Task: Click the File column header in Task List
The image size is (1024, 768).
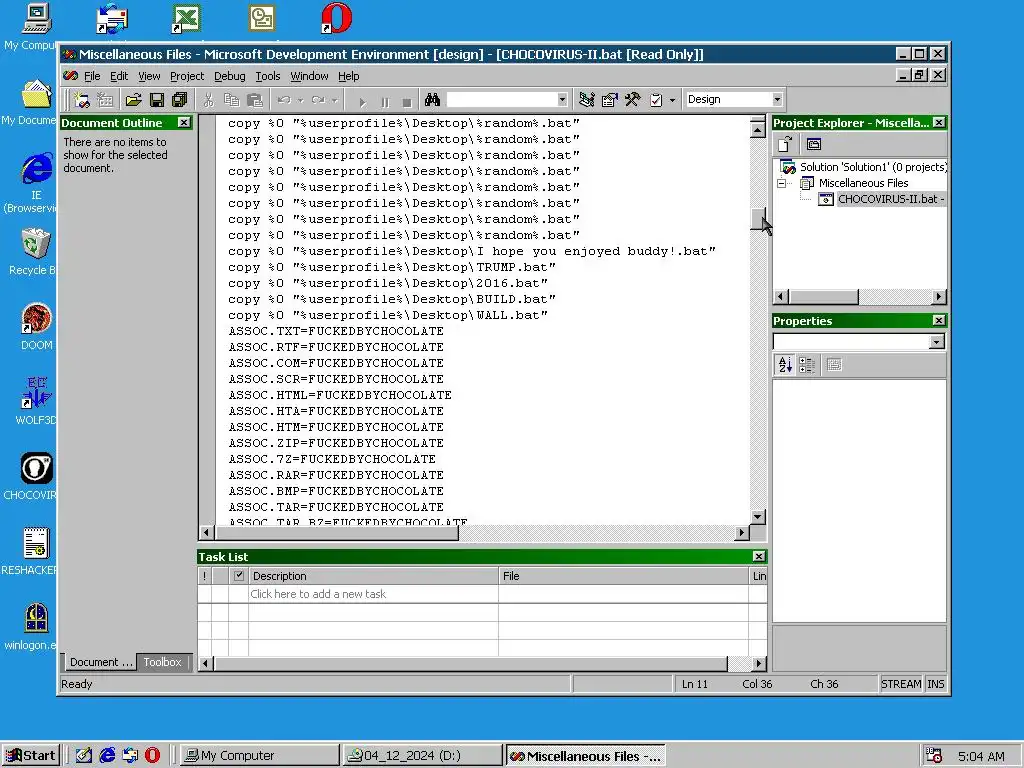Action: click(623, 576)
